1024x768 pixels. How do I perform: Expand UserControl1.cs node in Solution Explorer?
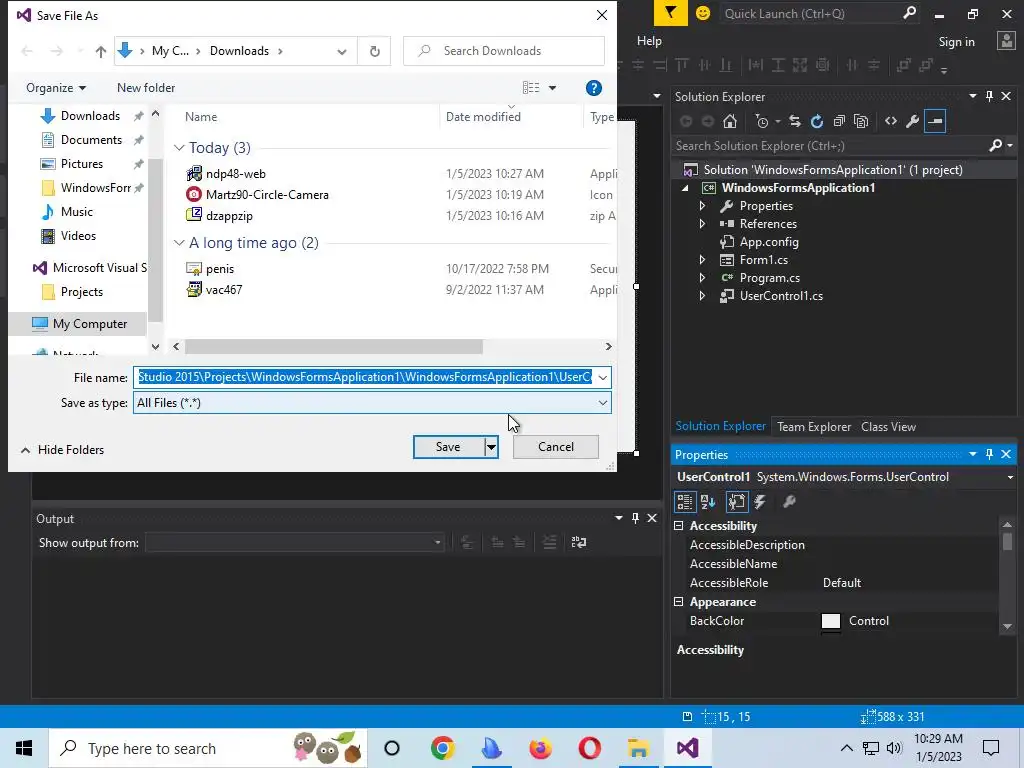(x=702, y=296)
